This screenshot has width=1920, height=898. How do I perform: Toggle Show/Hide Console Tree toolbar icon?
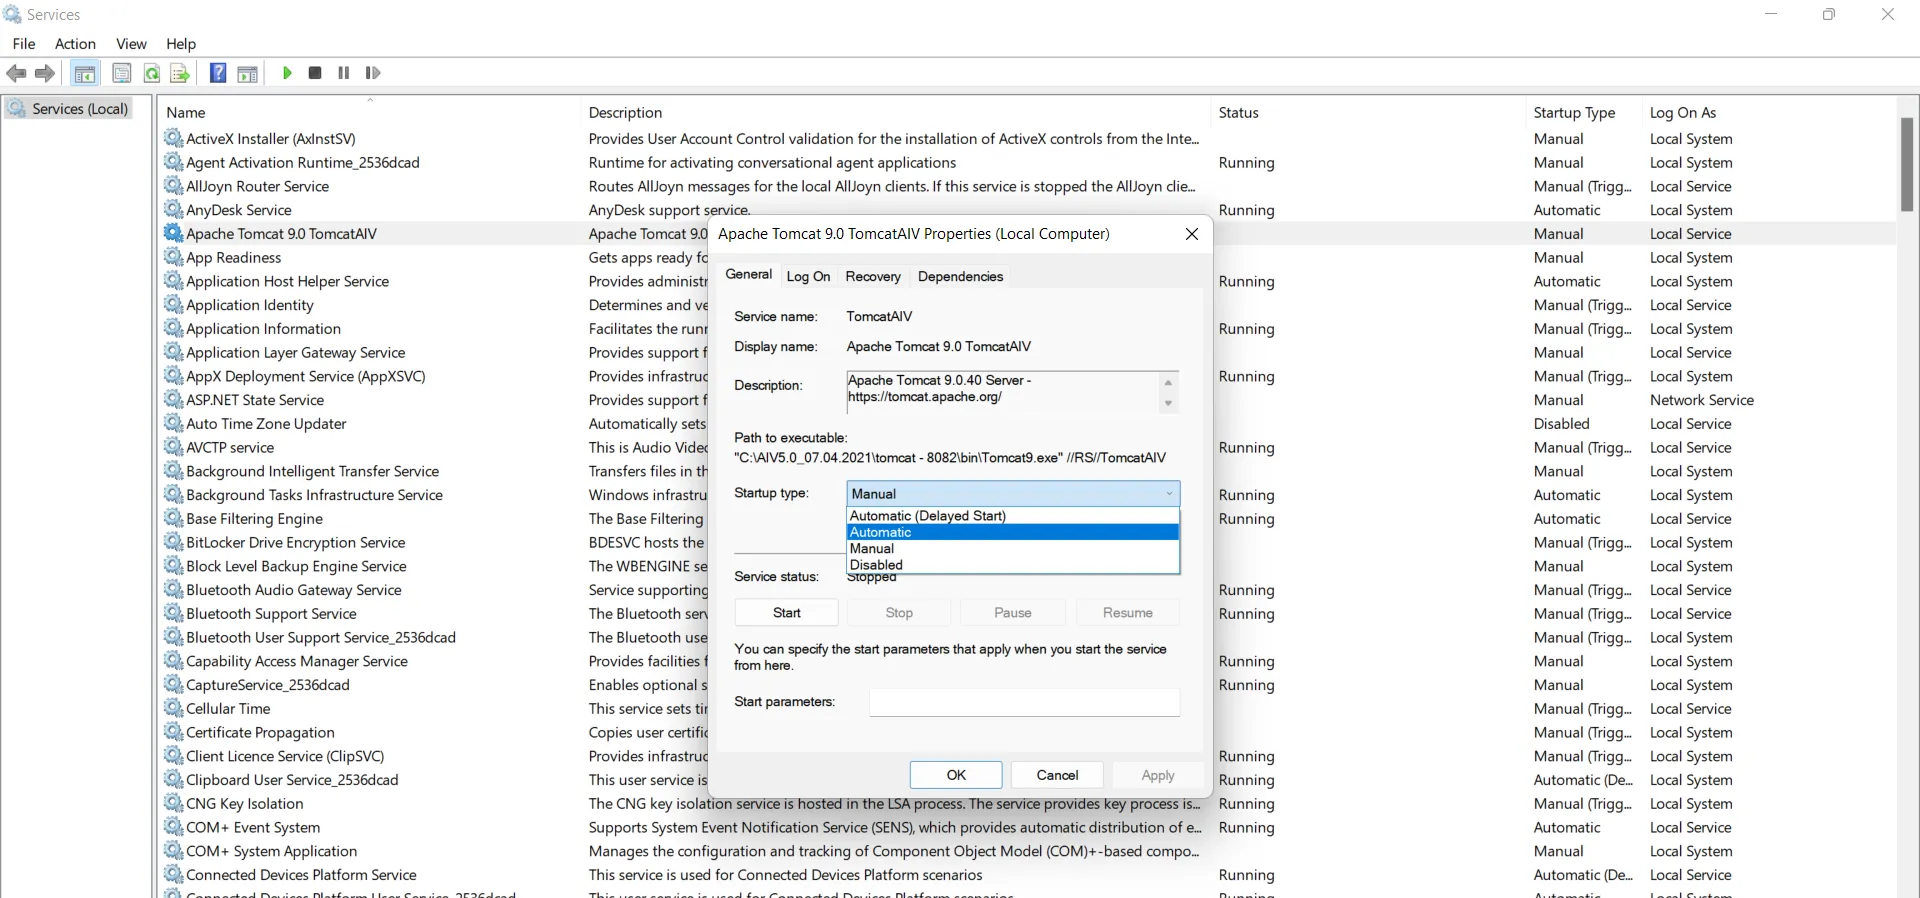point(85,73)
